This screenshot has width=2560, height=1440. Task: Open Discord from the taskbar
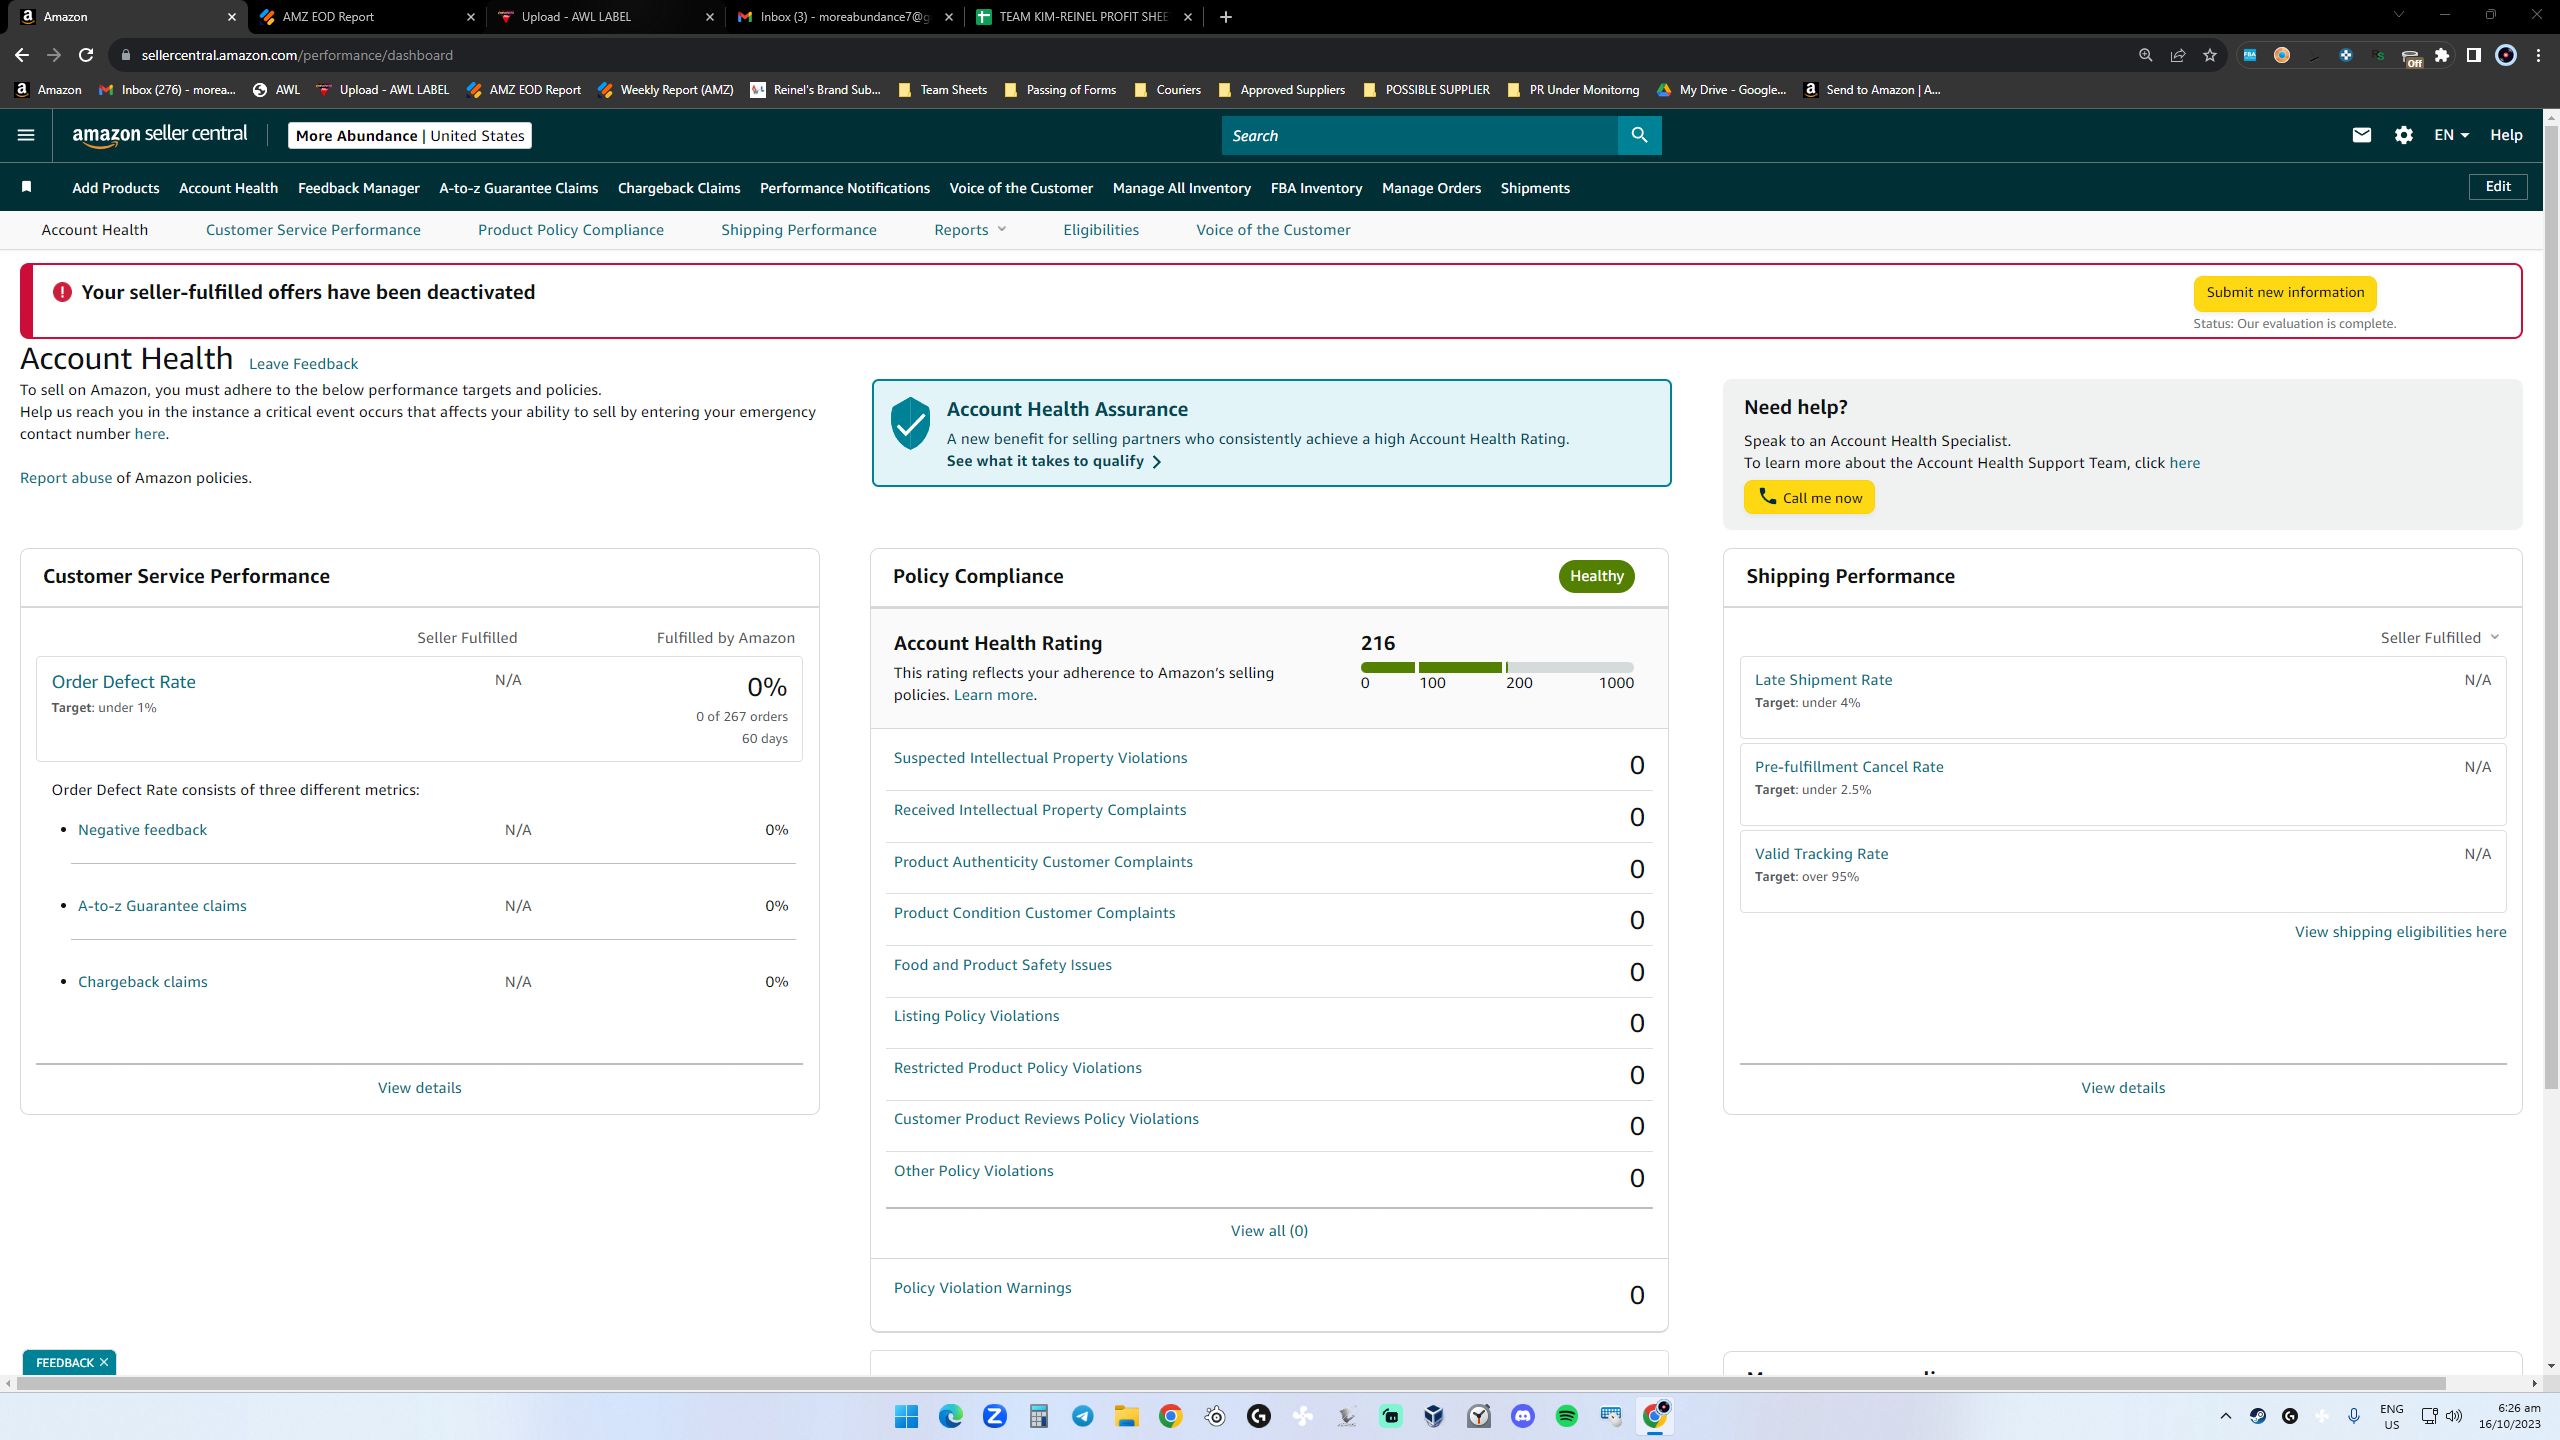tap(1523, 1416)
